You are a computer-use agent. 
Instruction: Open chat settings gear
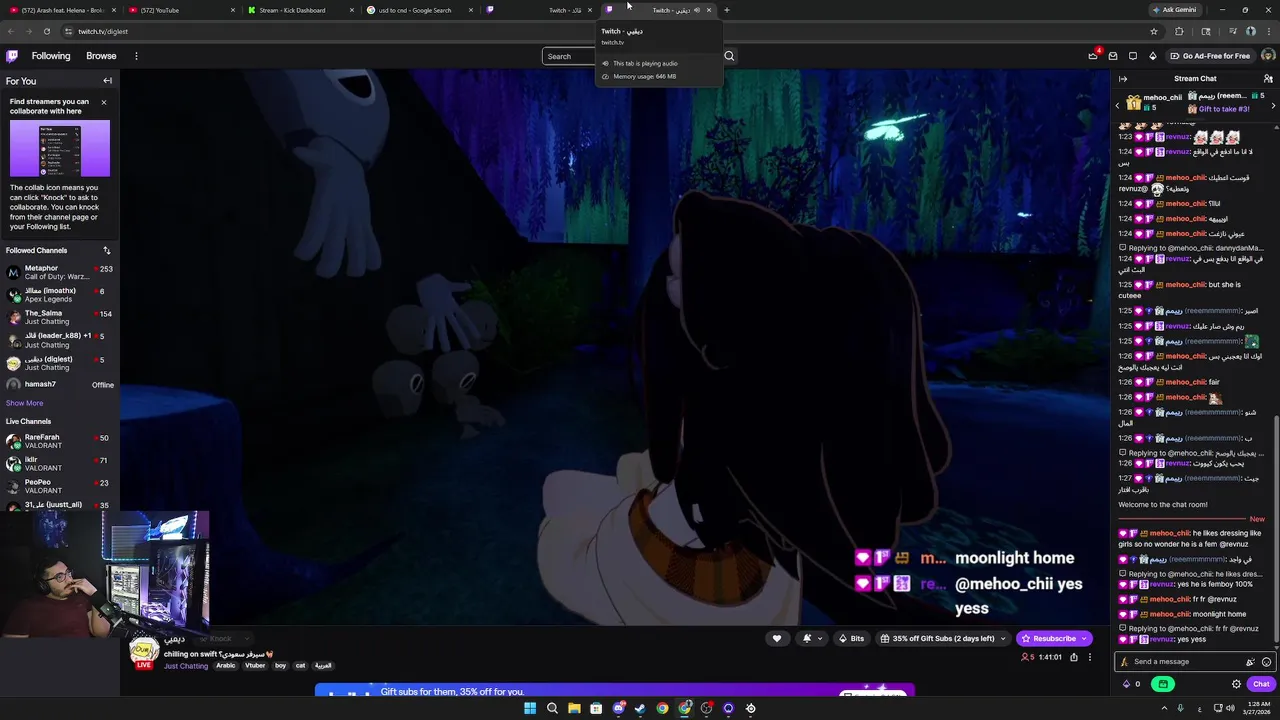pyautogui.click(x=1236, y=684)
